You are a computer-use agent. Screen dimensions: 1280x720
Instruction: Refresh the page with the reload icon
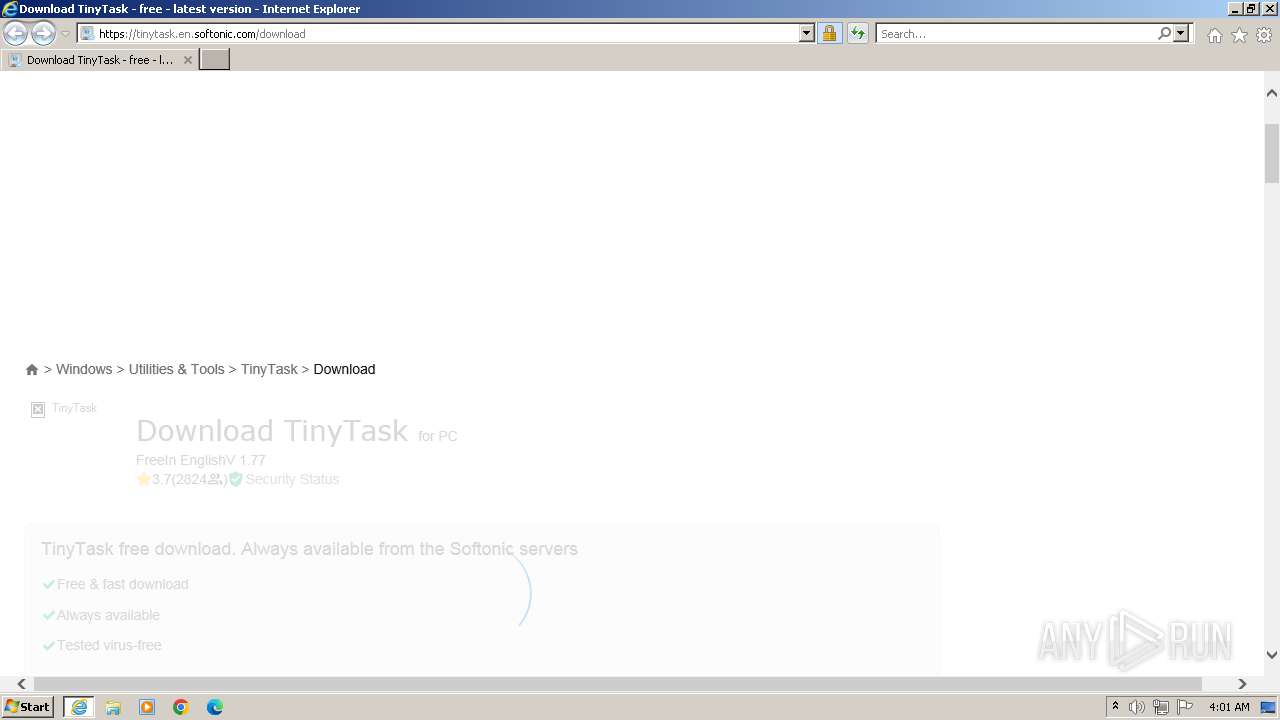(x=858, y=33)
